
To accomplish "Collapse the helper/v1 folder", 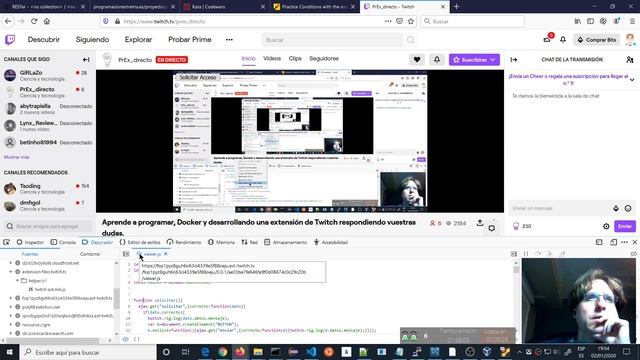I will [18, 280].
